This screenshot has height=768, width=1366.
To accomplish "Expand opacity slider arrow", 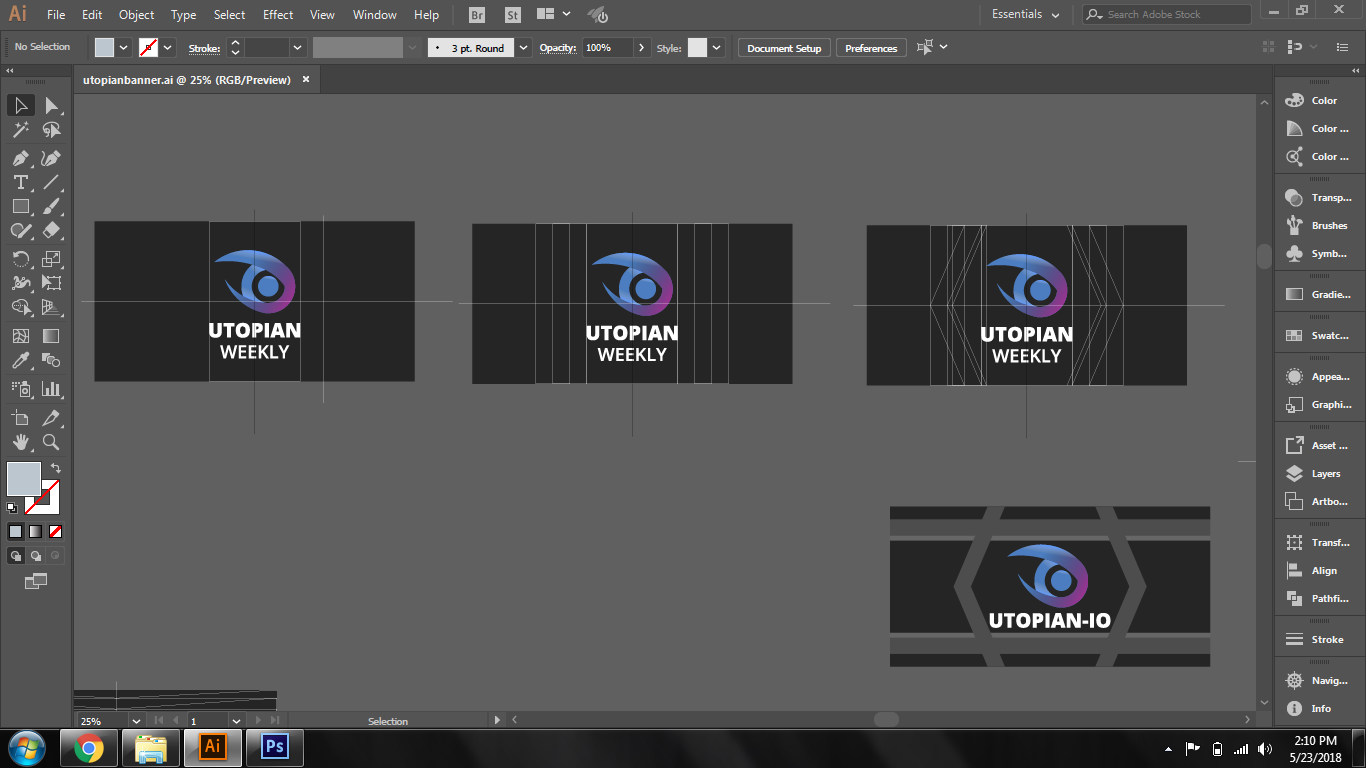I will 642,47.
